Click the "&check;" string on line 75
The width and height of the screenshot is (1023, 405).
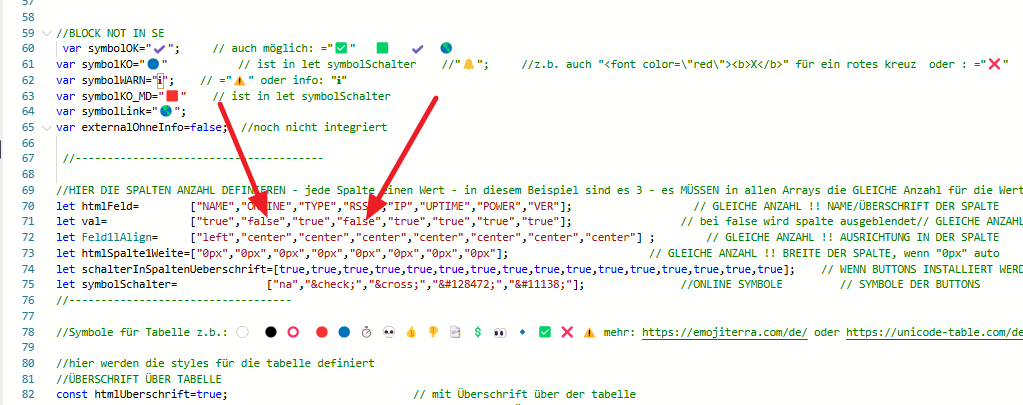333,284
